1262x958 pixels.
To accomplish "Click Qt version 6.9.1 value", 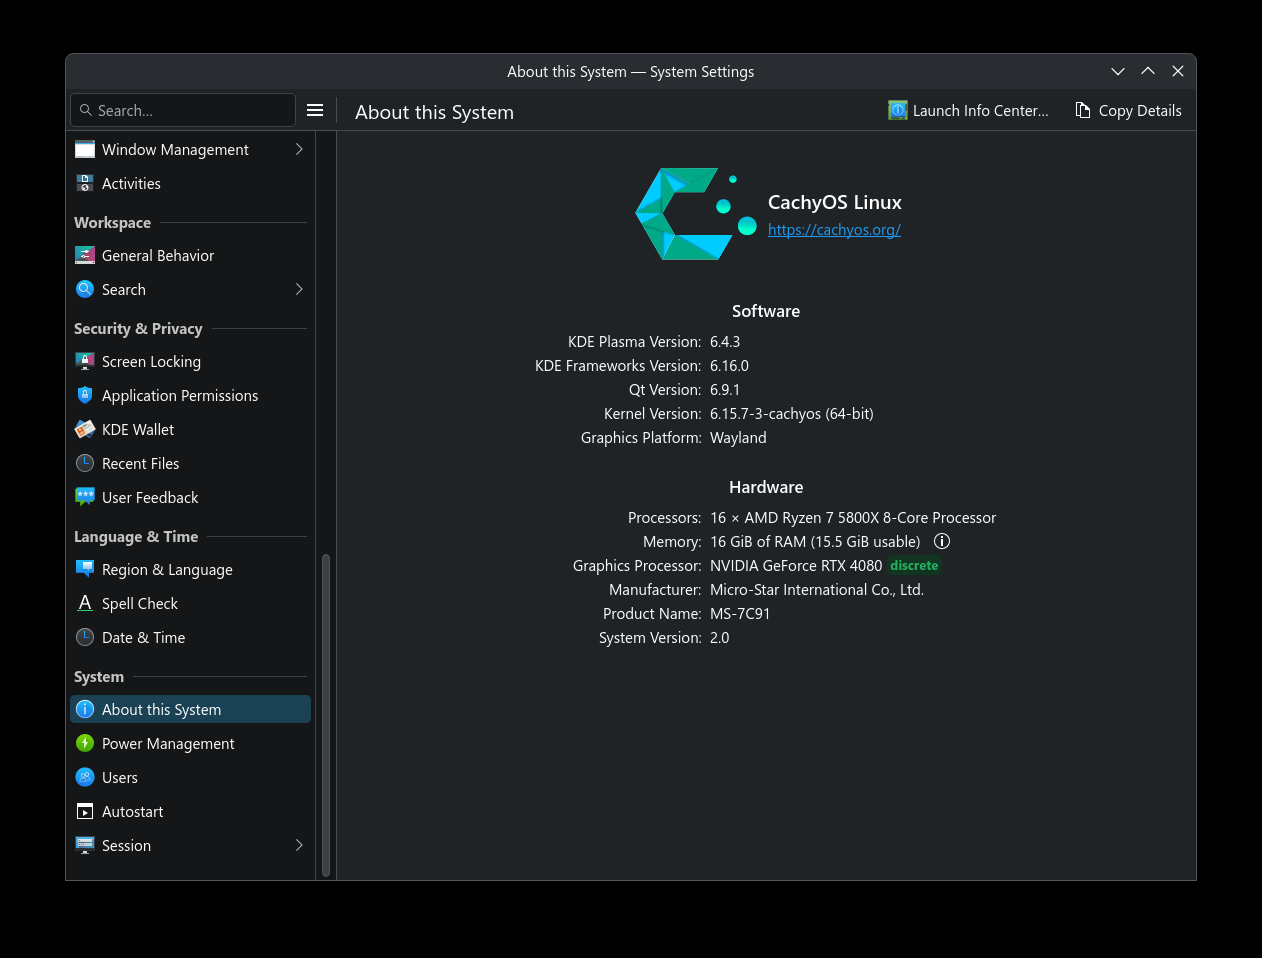I will click(725, 390).
